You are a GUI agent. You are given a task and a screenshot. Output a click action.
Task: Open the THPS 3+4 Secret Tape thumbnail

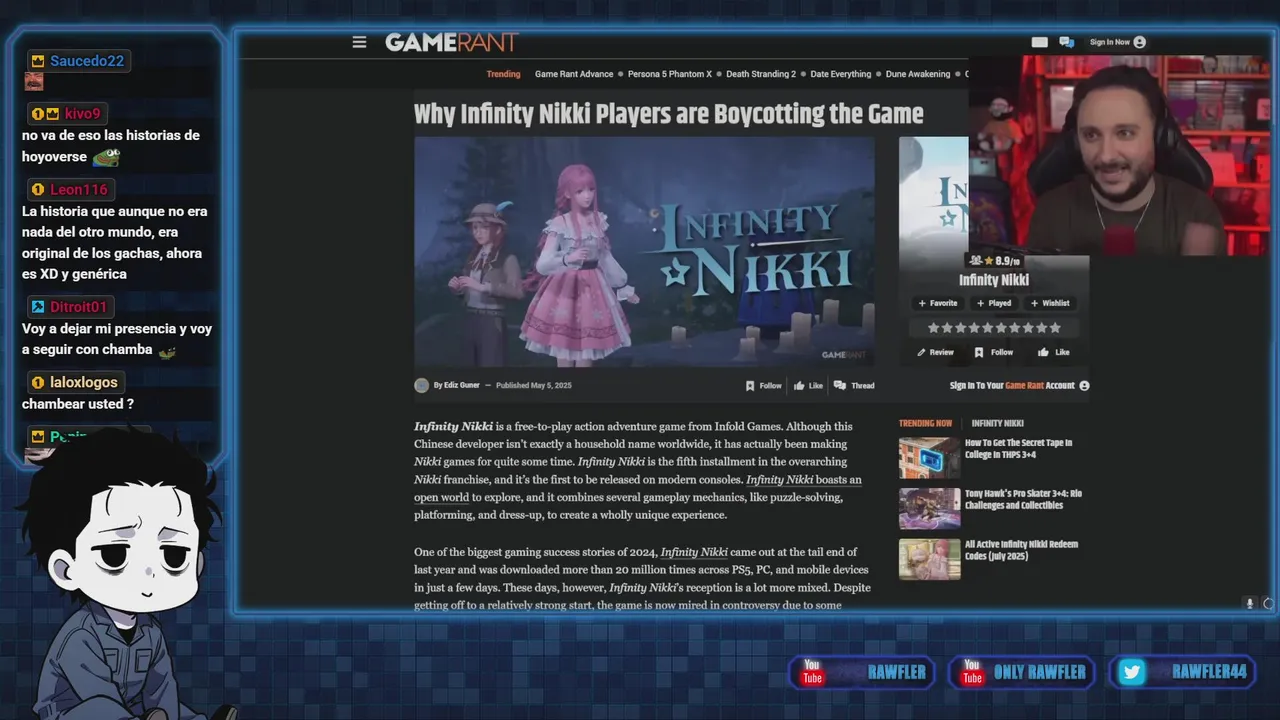coord(929,458)
